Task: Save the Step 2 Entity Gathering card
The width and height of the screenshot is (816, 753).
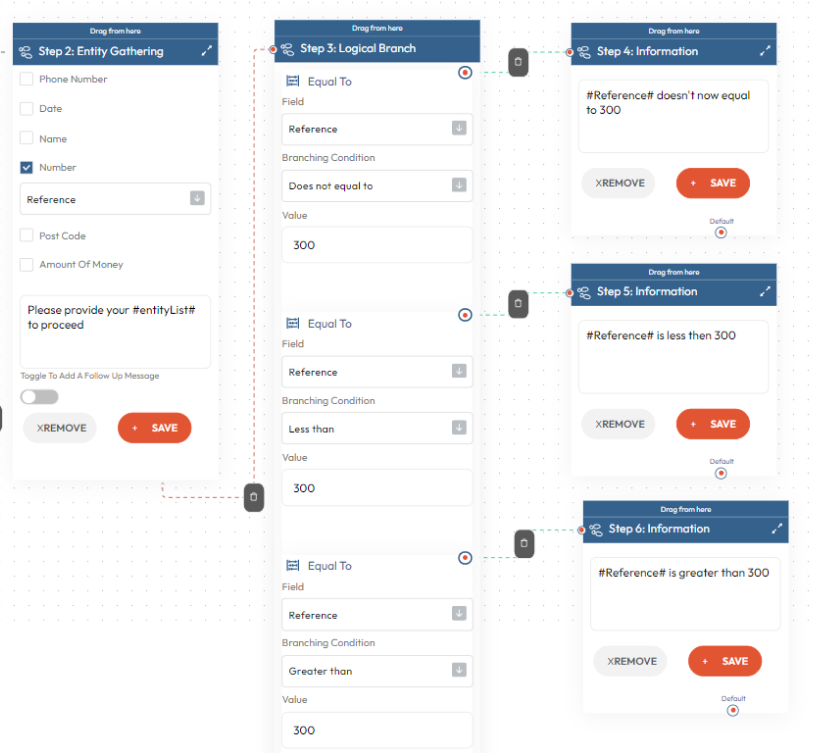Action: point(155,428)
